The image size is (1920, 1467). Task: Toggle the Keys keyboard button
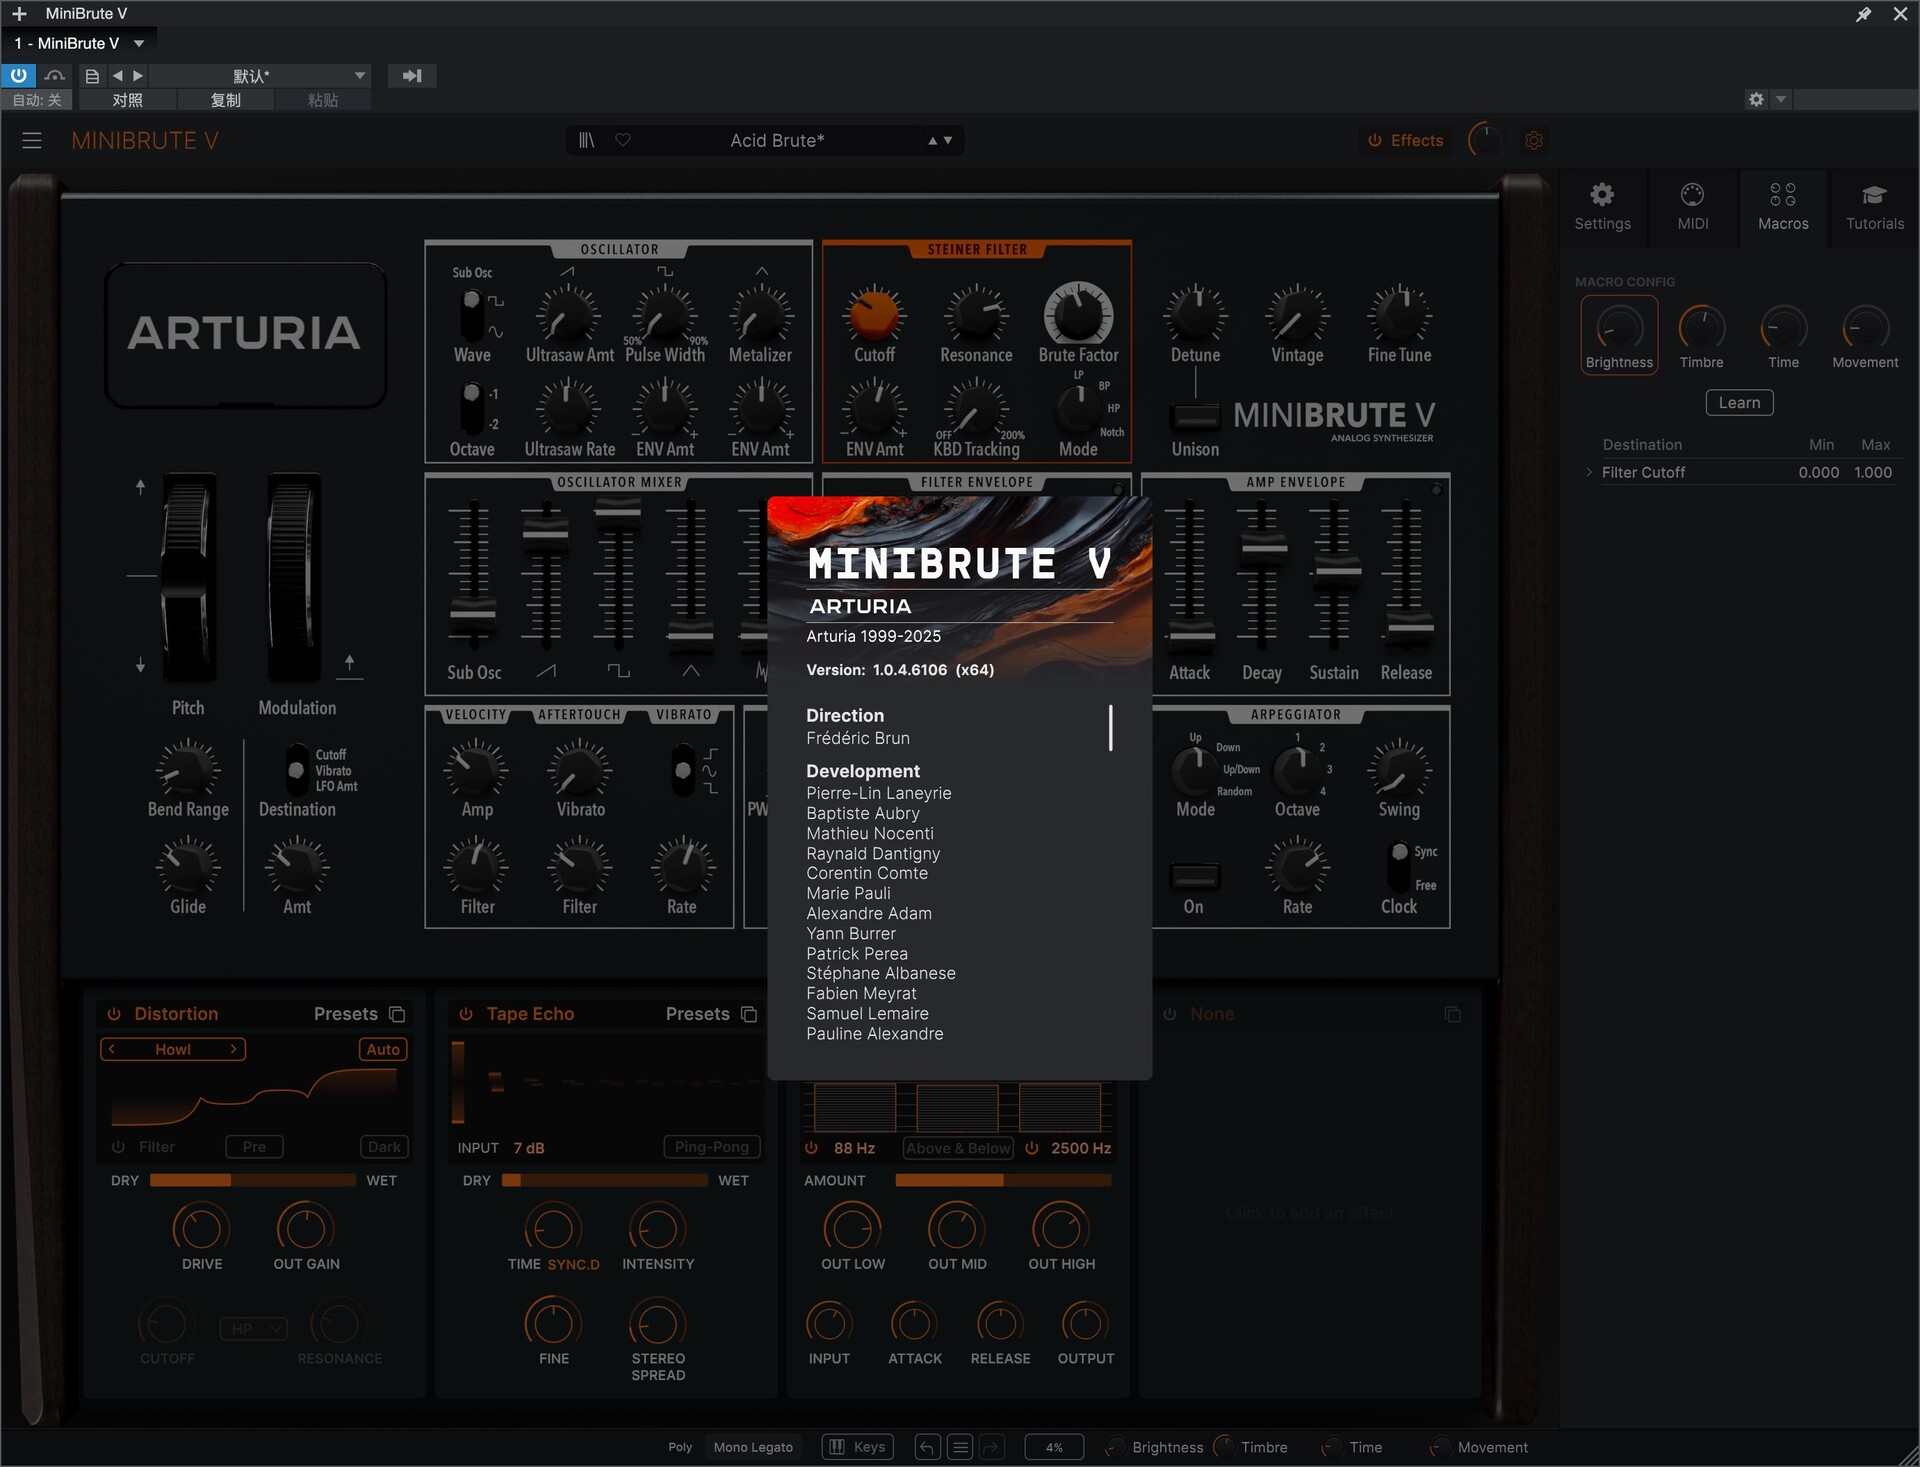click(858, 1447)
